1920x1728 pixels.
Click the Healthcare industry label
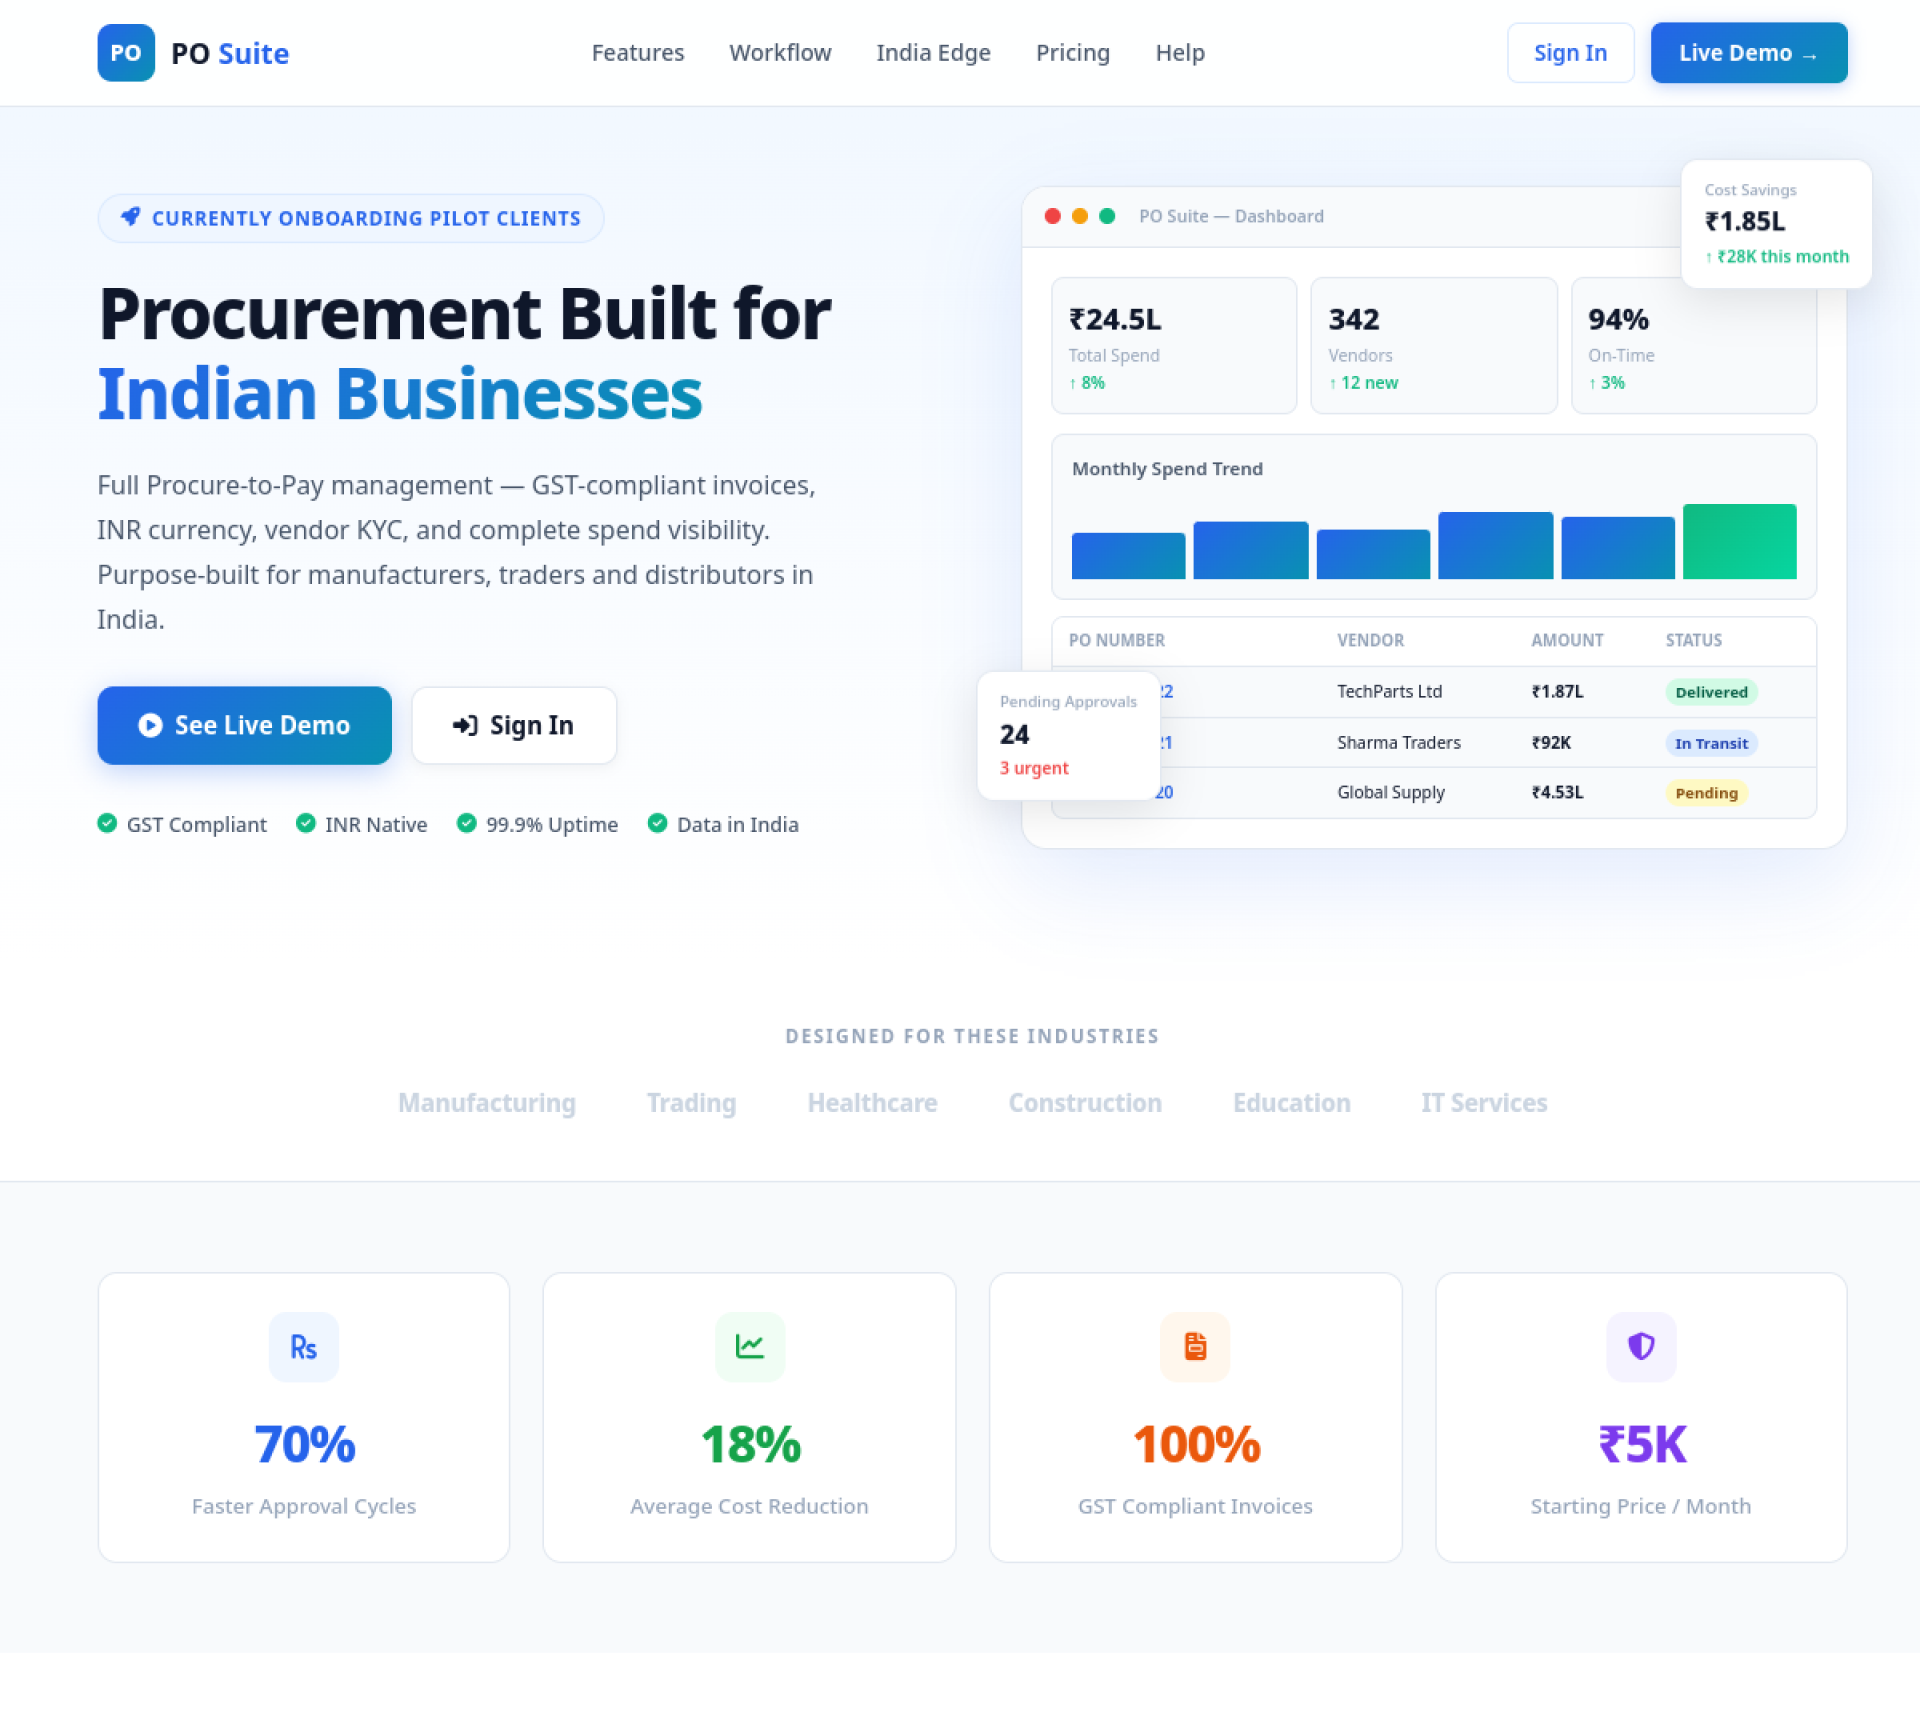click(x=872, y=1102)
